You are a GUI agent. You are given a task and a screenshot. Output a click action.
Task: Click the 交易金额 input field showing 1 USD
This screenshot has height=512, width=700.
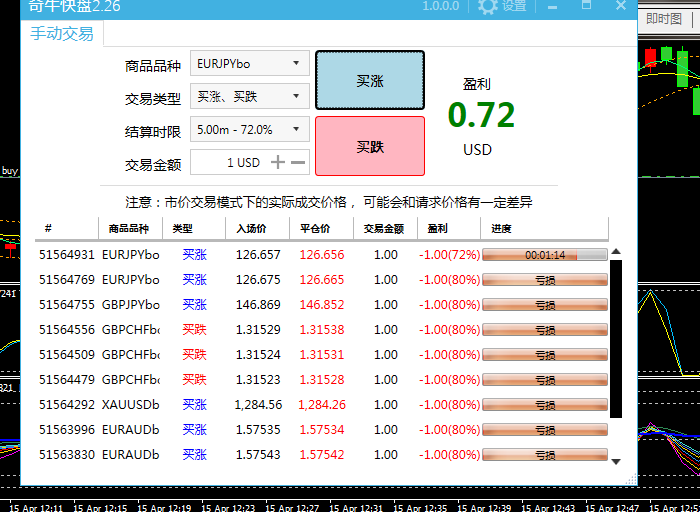tap(228, 162)
